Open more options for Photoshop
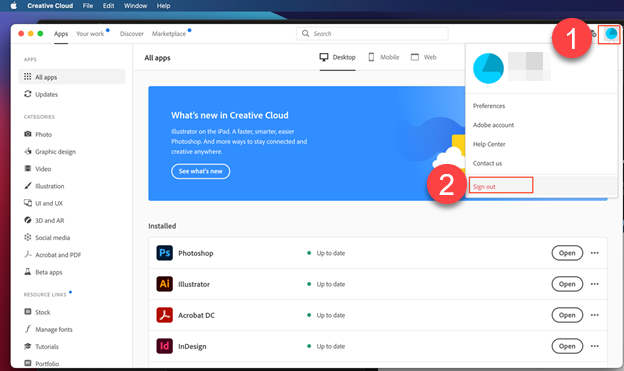Viewport: 624px width, 371px height. tap(595, 253)
